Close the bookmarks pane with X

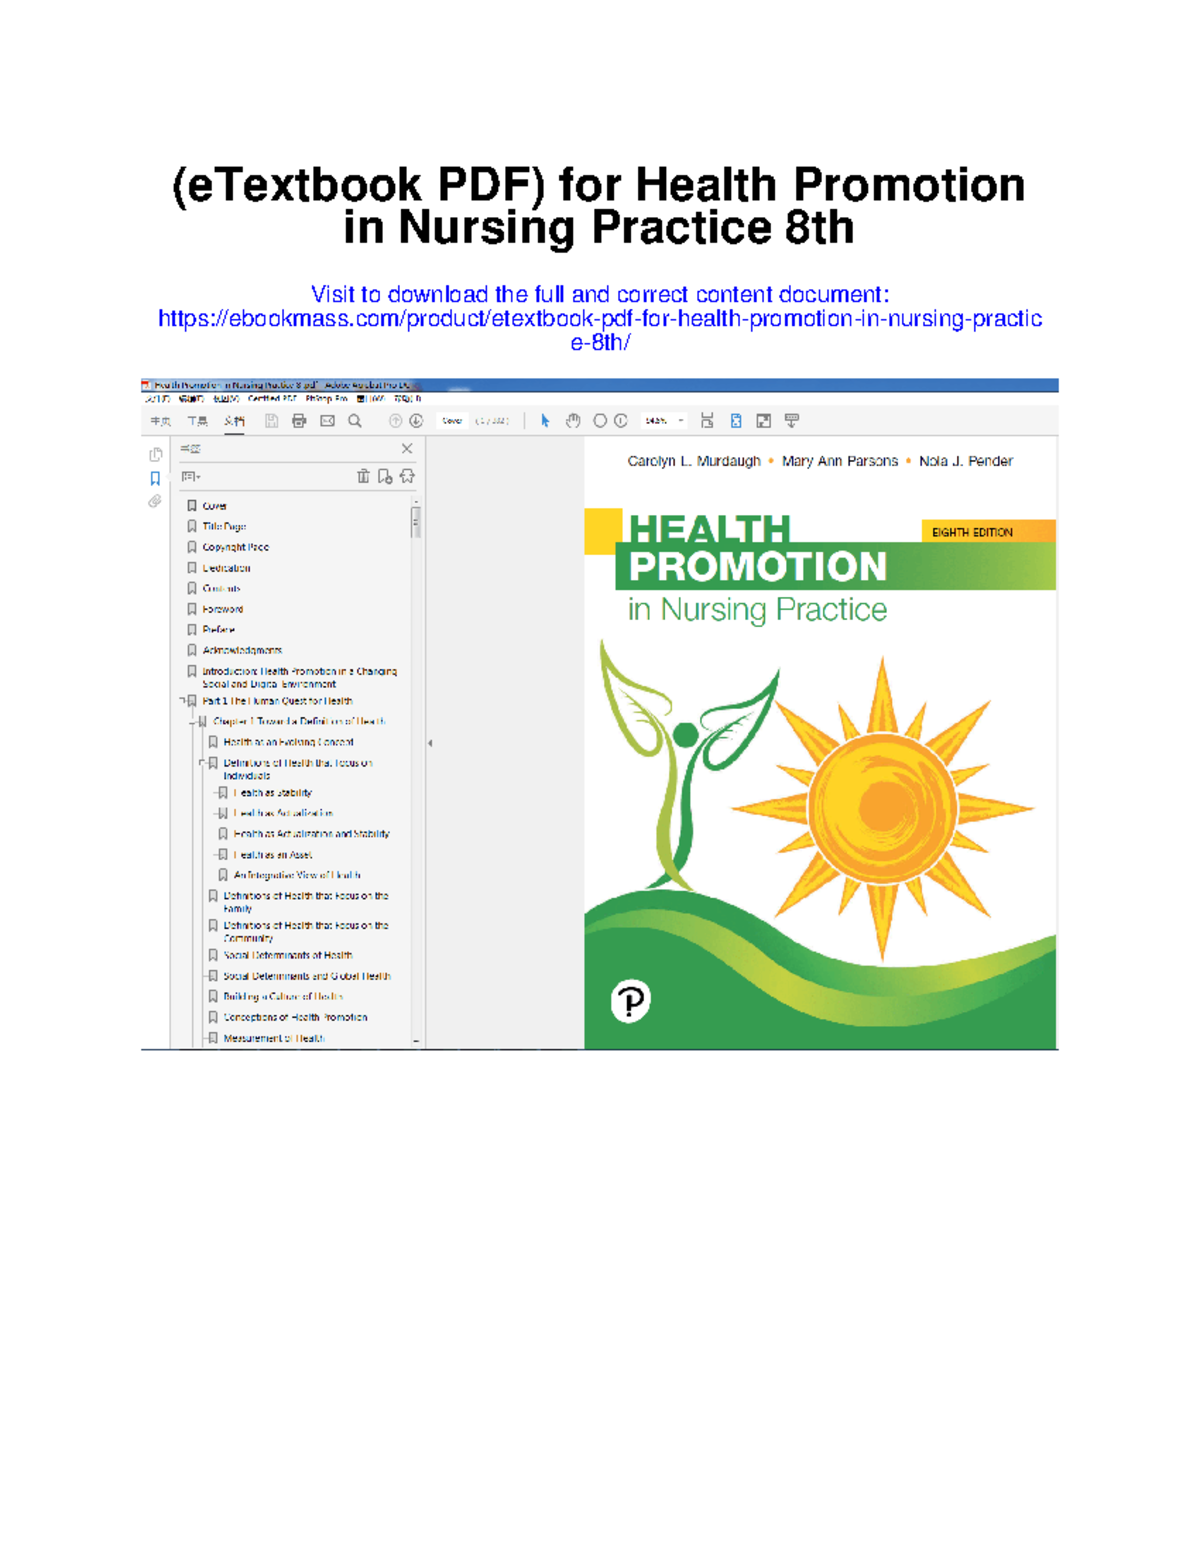407,449
